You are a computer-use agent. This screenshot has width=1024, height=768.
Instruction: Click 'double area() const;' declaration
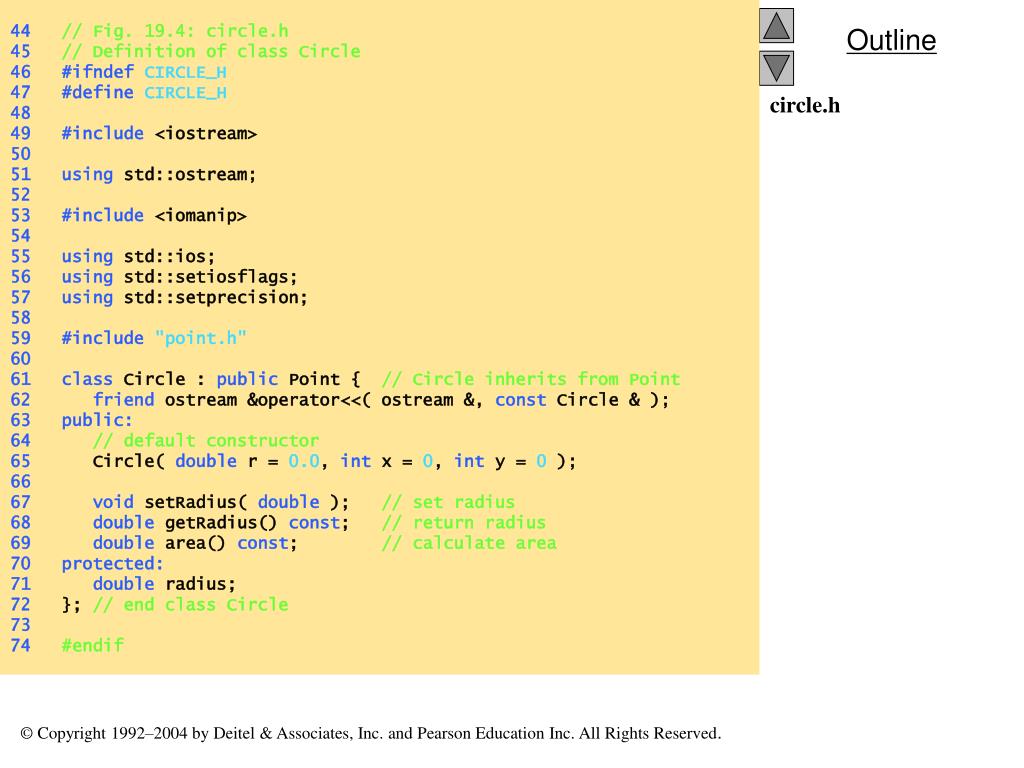point(195,543)
